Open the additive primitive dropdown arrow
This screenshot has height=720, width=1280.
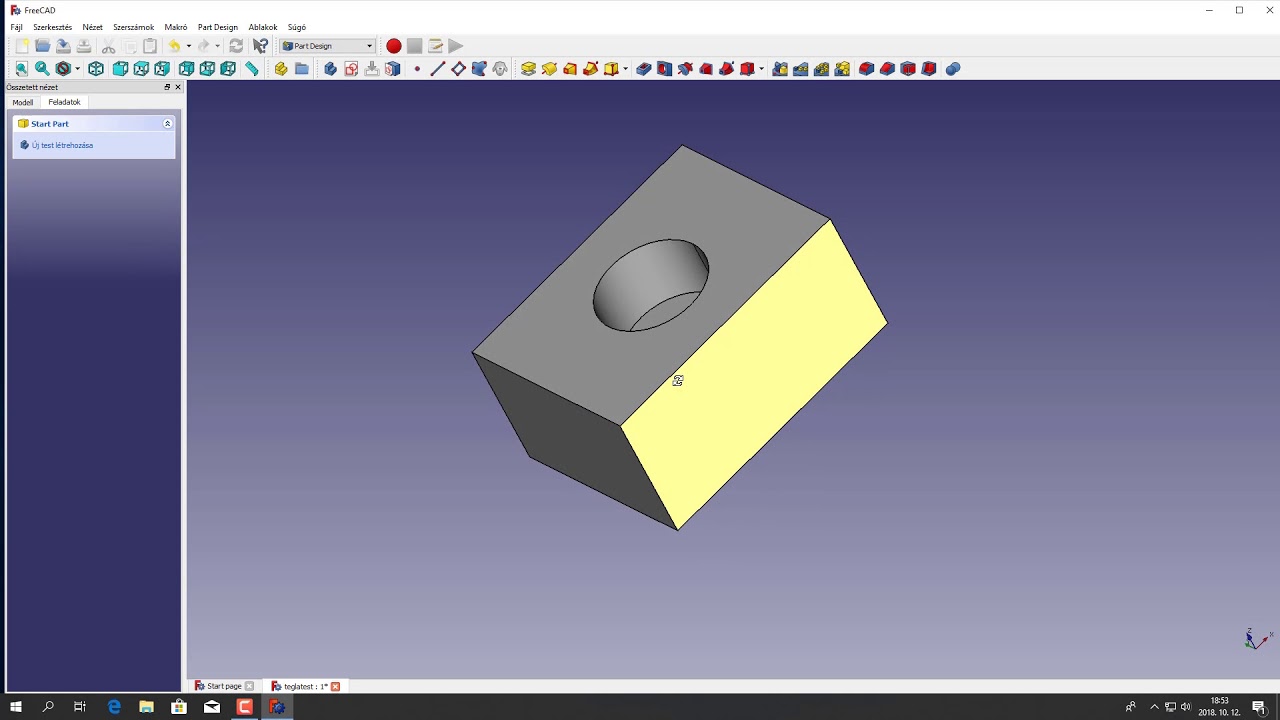point(626,69)
